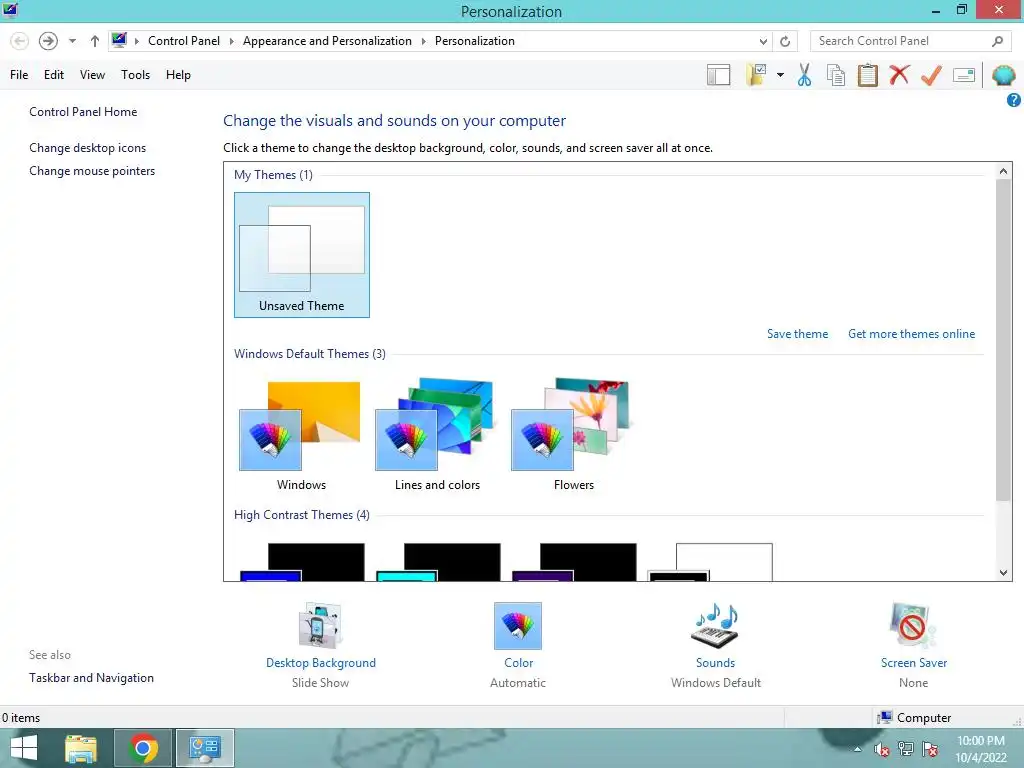Open Desktop Background settings icon
This screenshot has width=1024, height=768.
[x=321, y=626]
